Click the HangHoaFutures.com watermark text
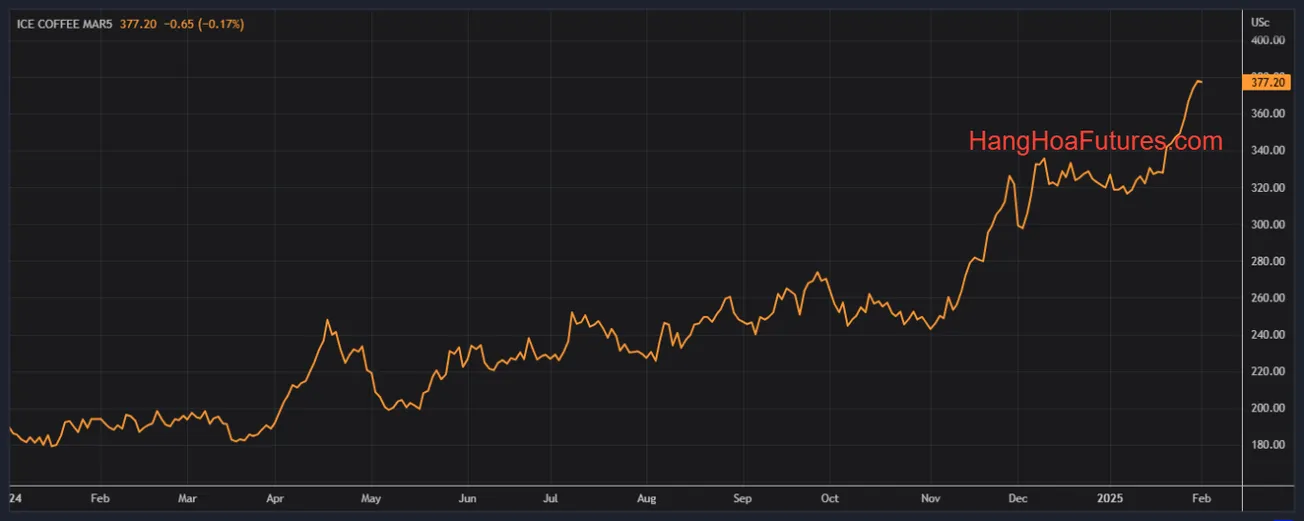 (x=1095, y=142)
